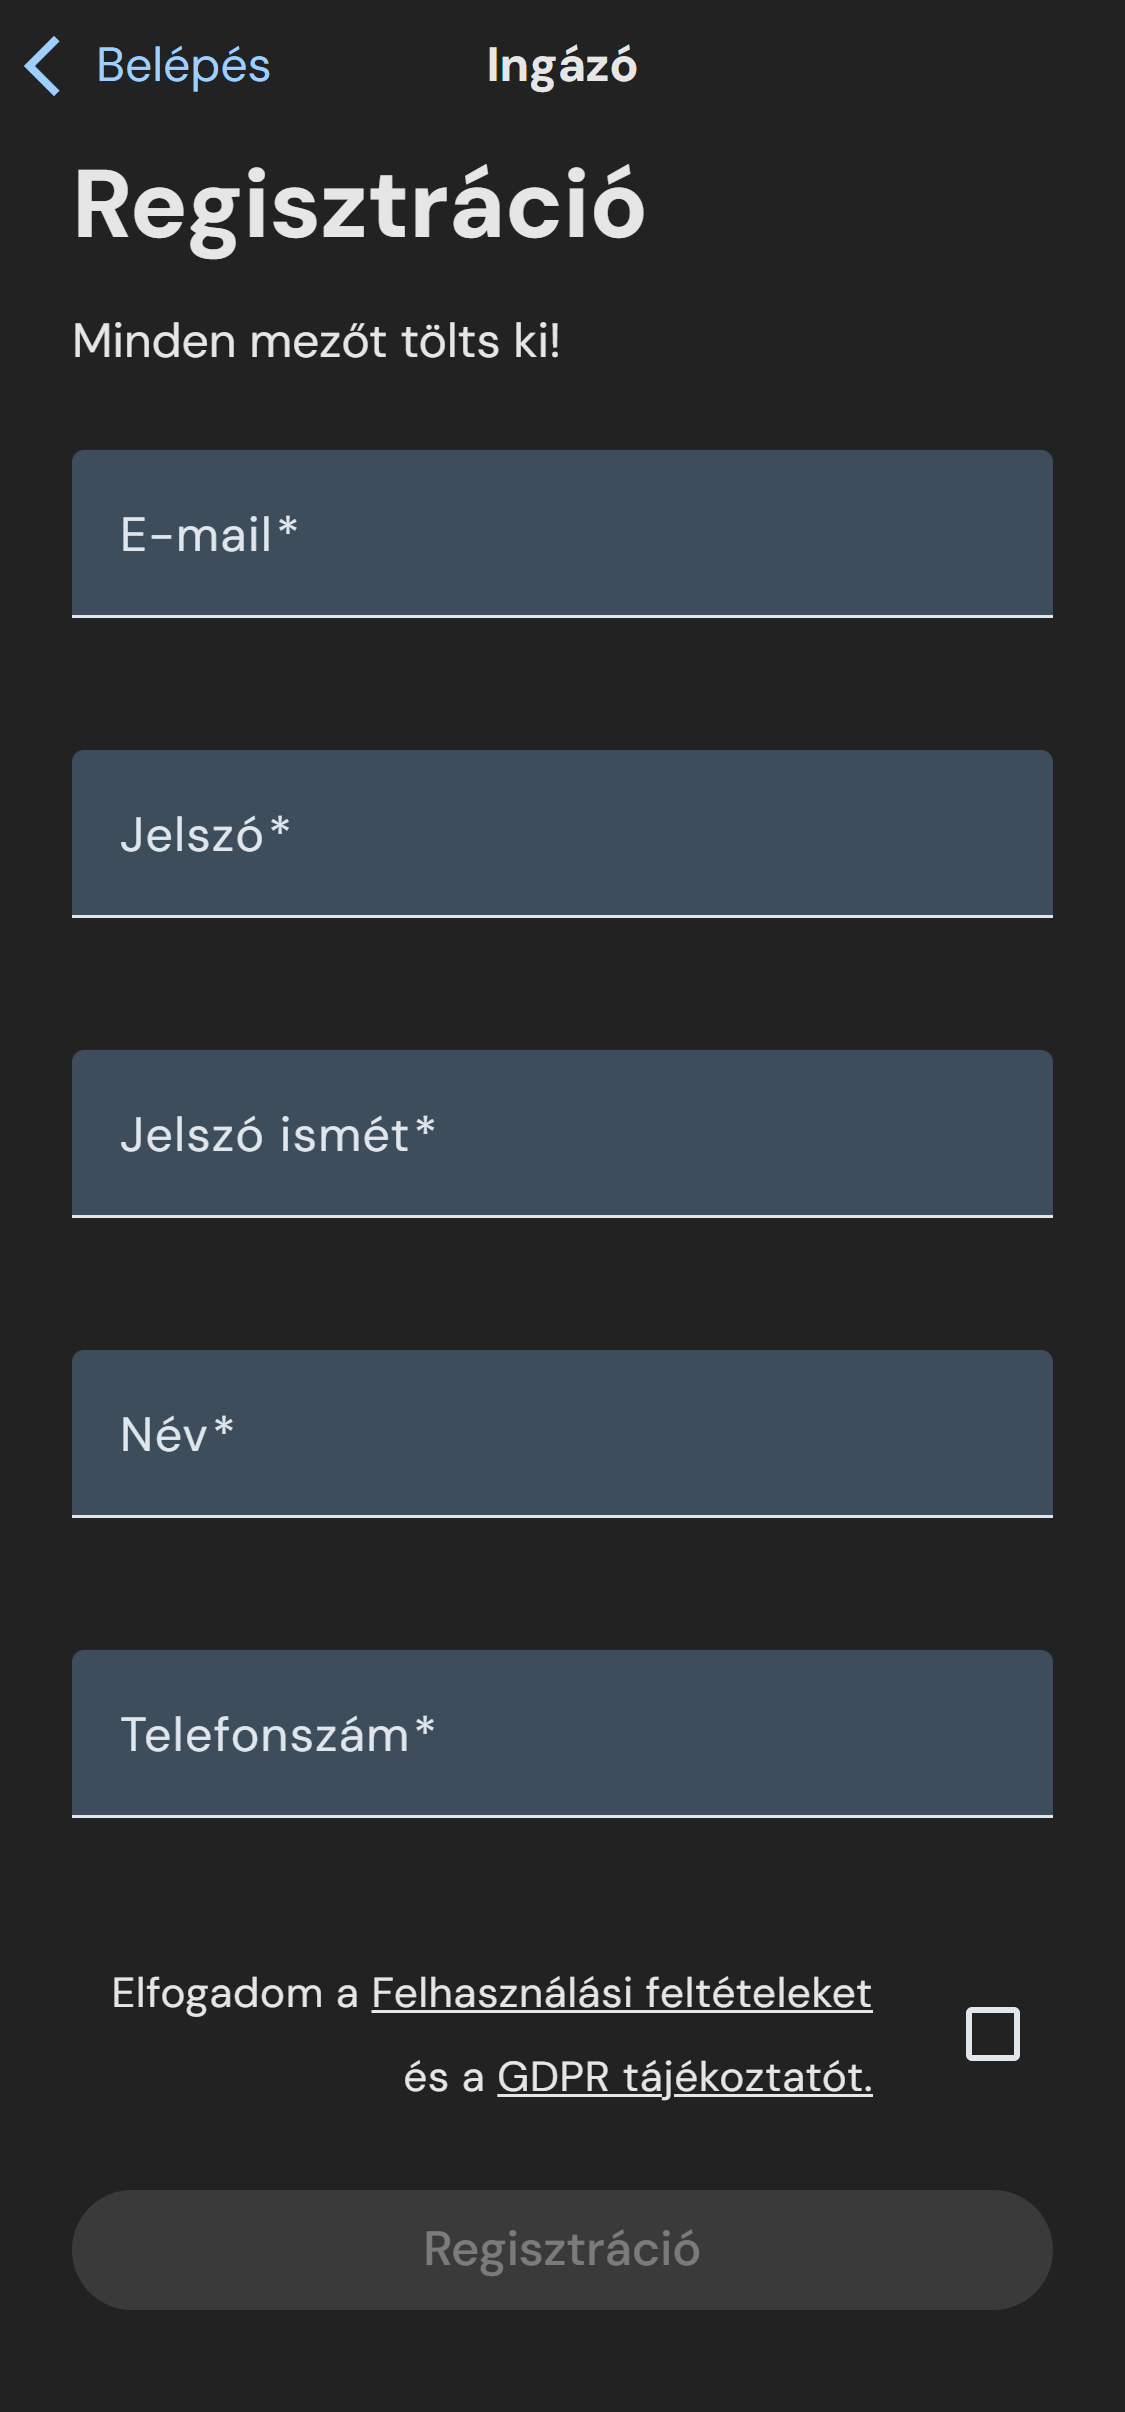Click the required asterisk after E-mail
The height and width of the screenshot is (2412, 1125).
click(x=288, y=525)
